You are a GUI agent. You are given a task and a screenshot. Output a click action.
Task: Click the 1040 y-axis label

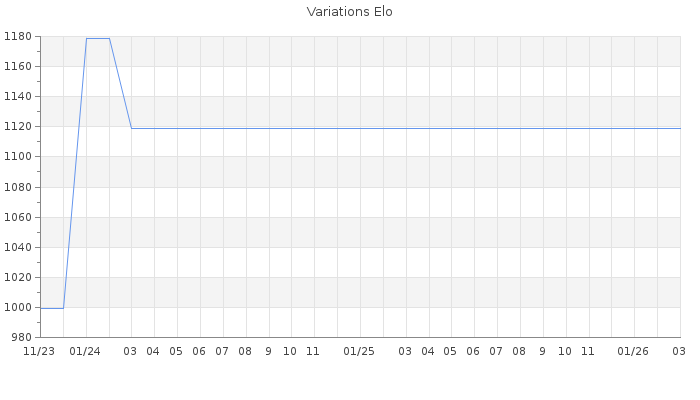[x=19, y=247]
